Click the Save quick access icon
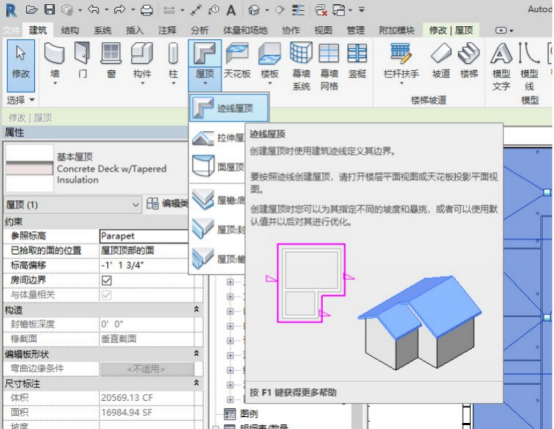The image size is (554, 429). pos(49,10)
